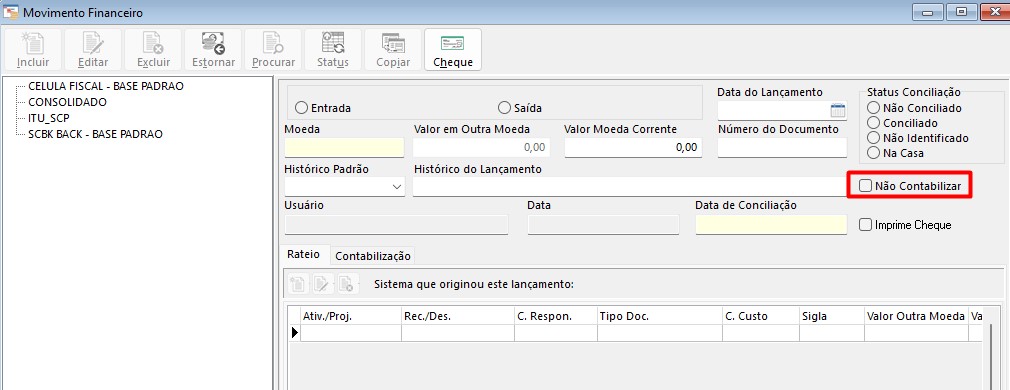
Task: Open calendar picker for Data do Lançamento
Action: point(838,110)
